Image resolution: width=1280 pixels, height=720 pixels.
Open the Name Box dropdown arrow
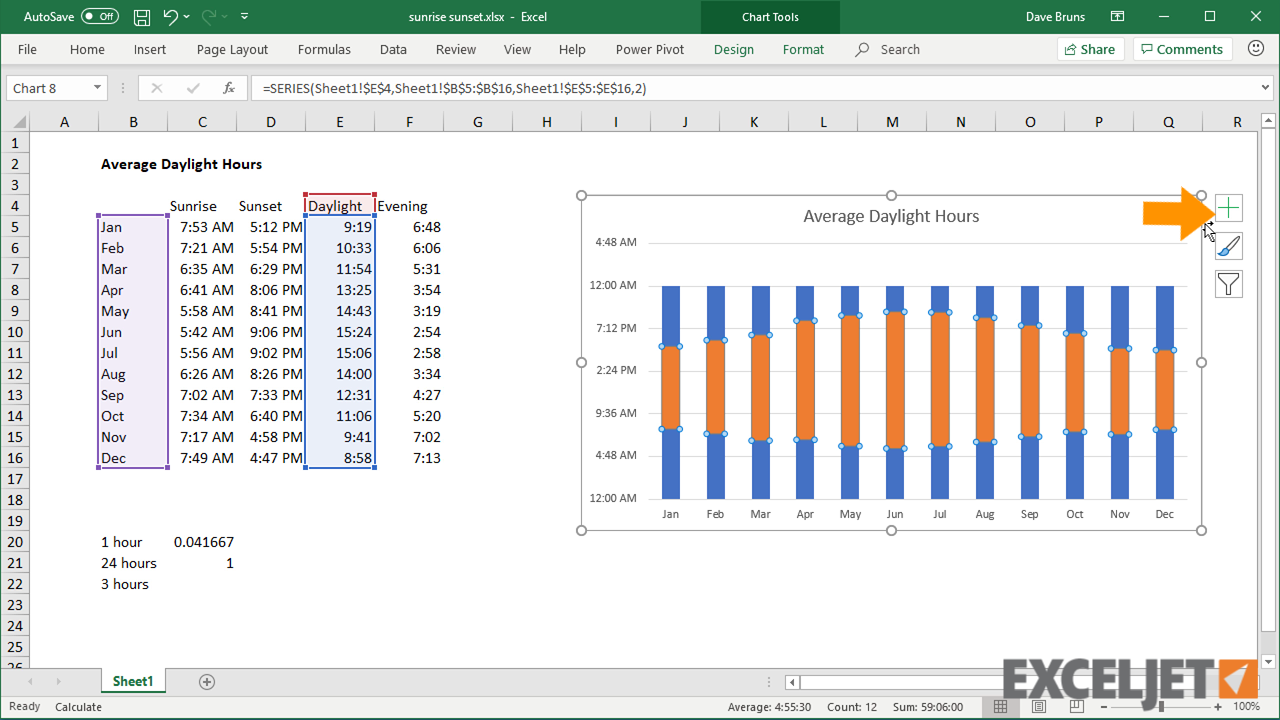tap(97, 88)
